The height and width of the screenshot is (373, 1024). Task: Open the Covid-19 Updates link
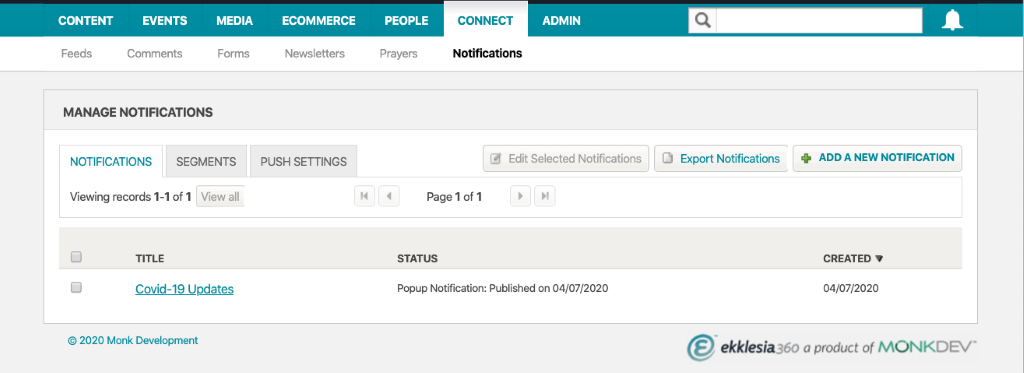[x=184, y=289]
